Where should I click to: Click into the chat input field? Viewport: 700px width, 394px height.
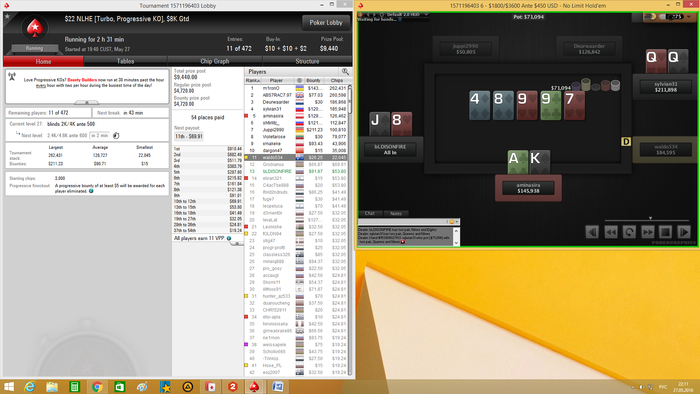[402, 221]
